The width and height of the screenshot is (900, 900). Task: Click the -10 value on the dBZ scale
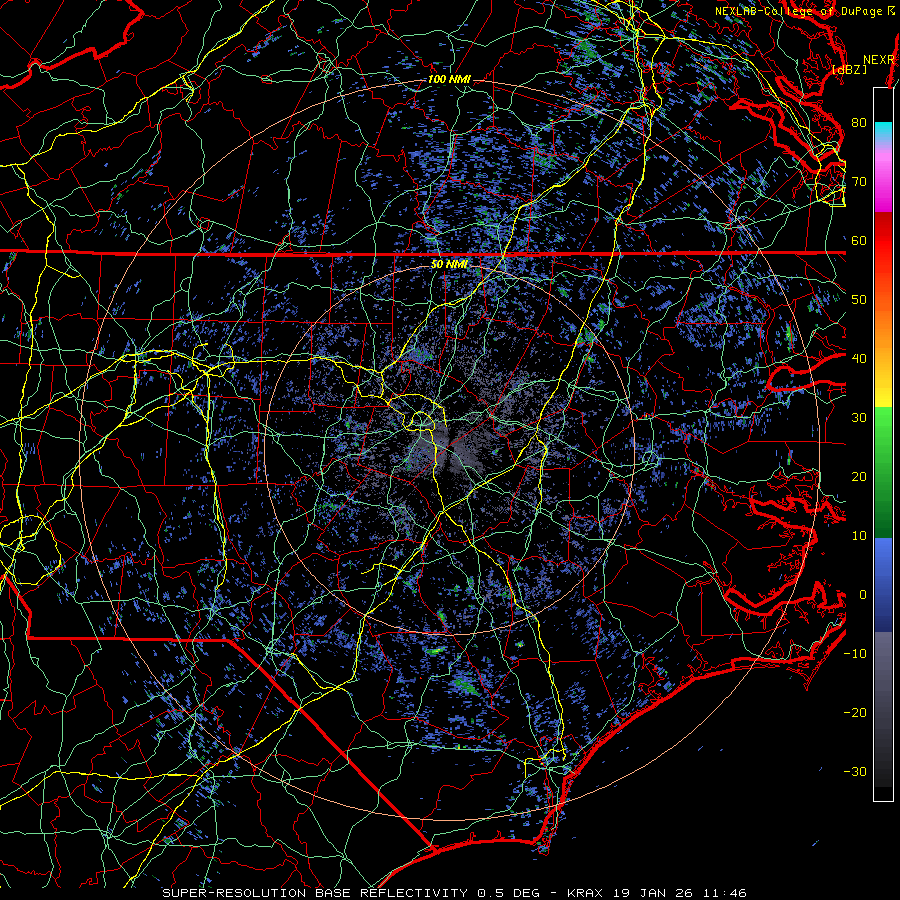855,654
